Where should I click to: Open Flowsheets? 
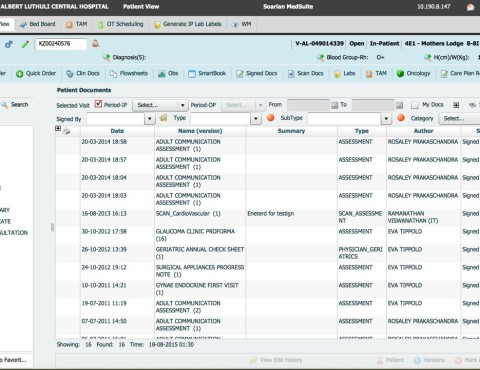[129, 74]
